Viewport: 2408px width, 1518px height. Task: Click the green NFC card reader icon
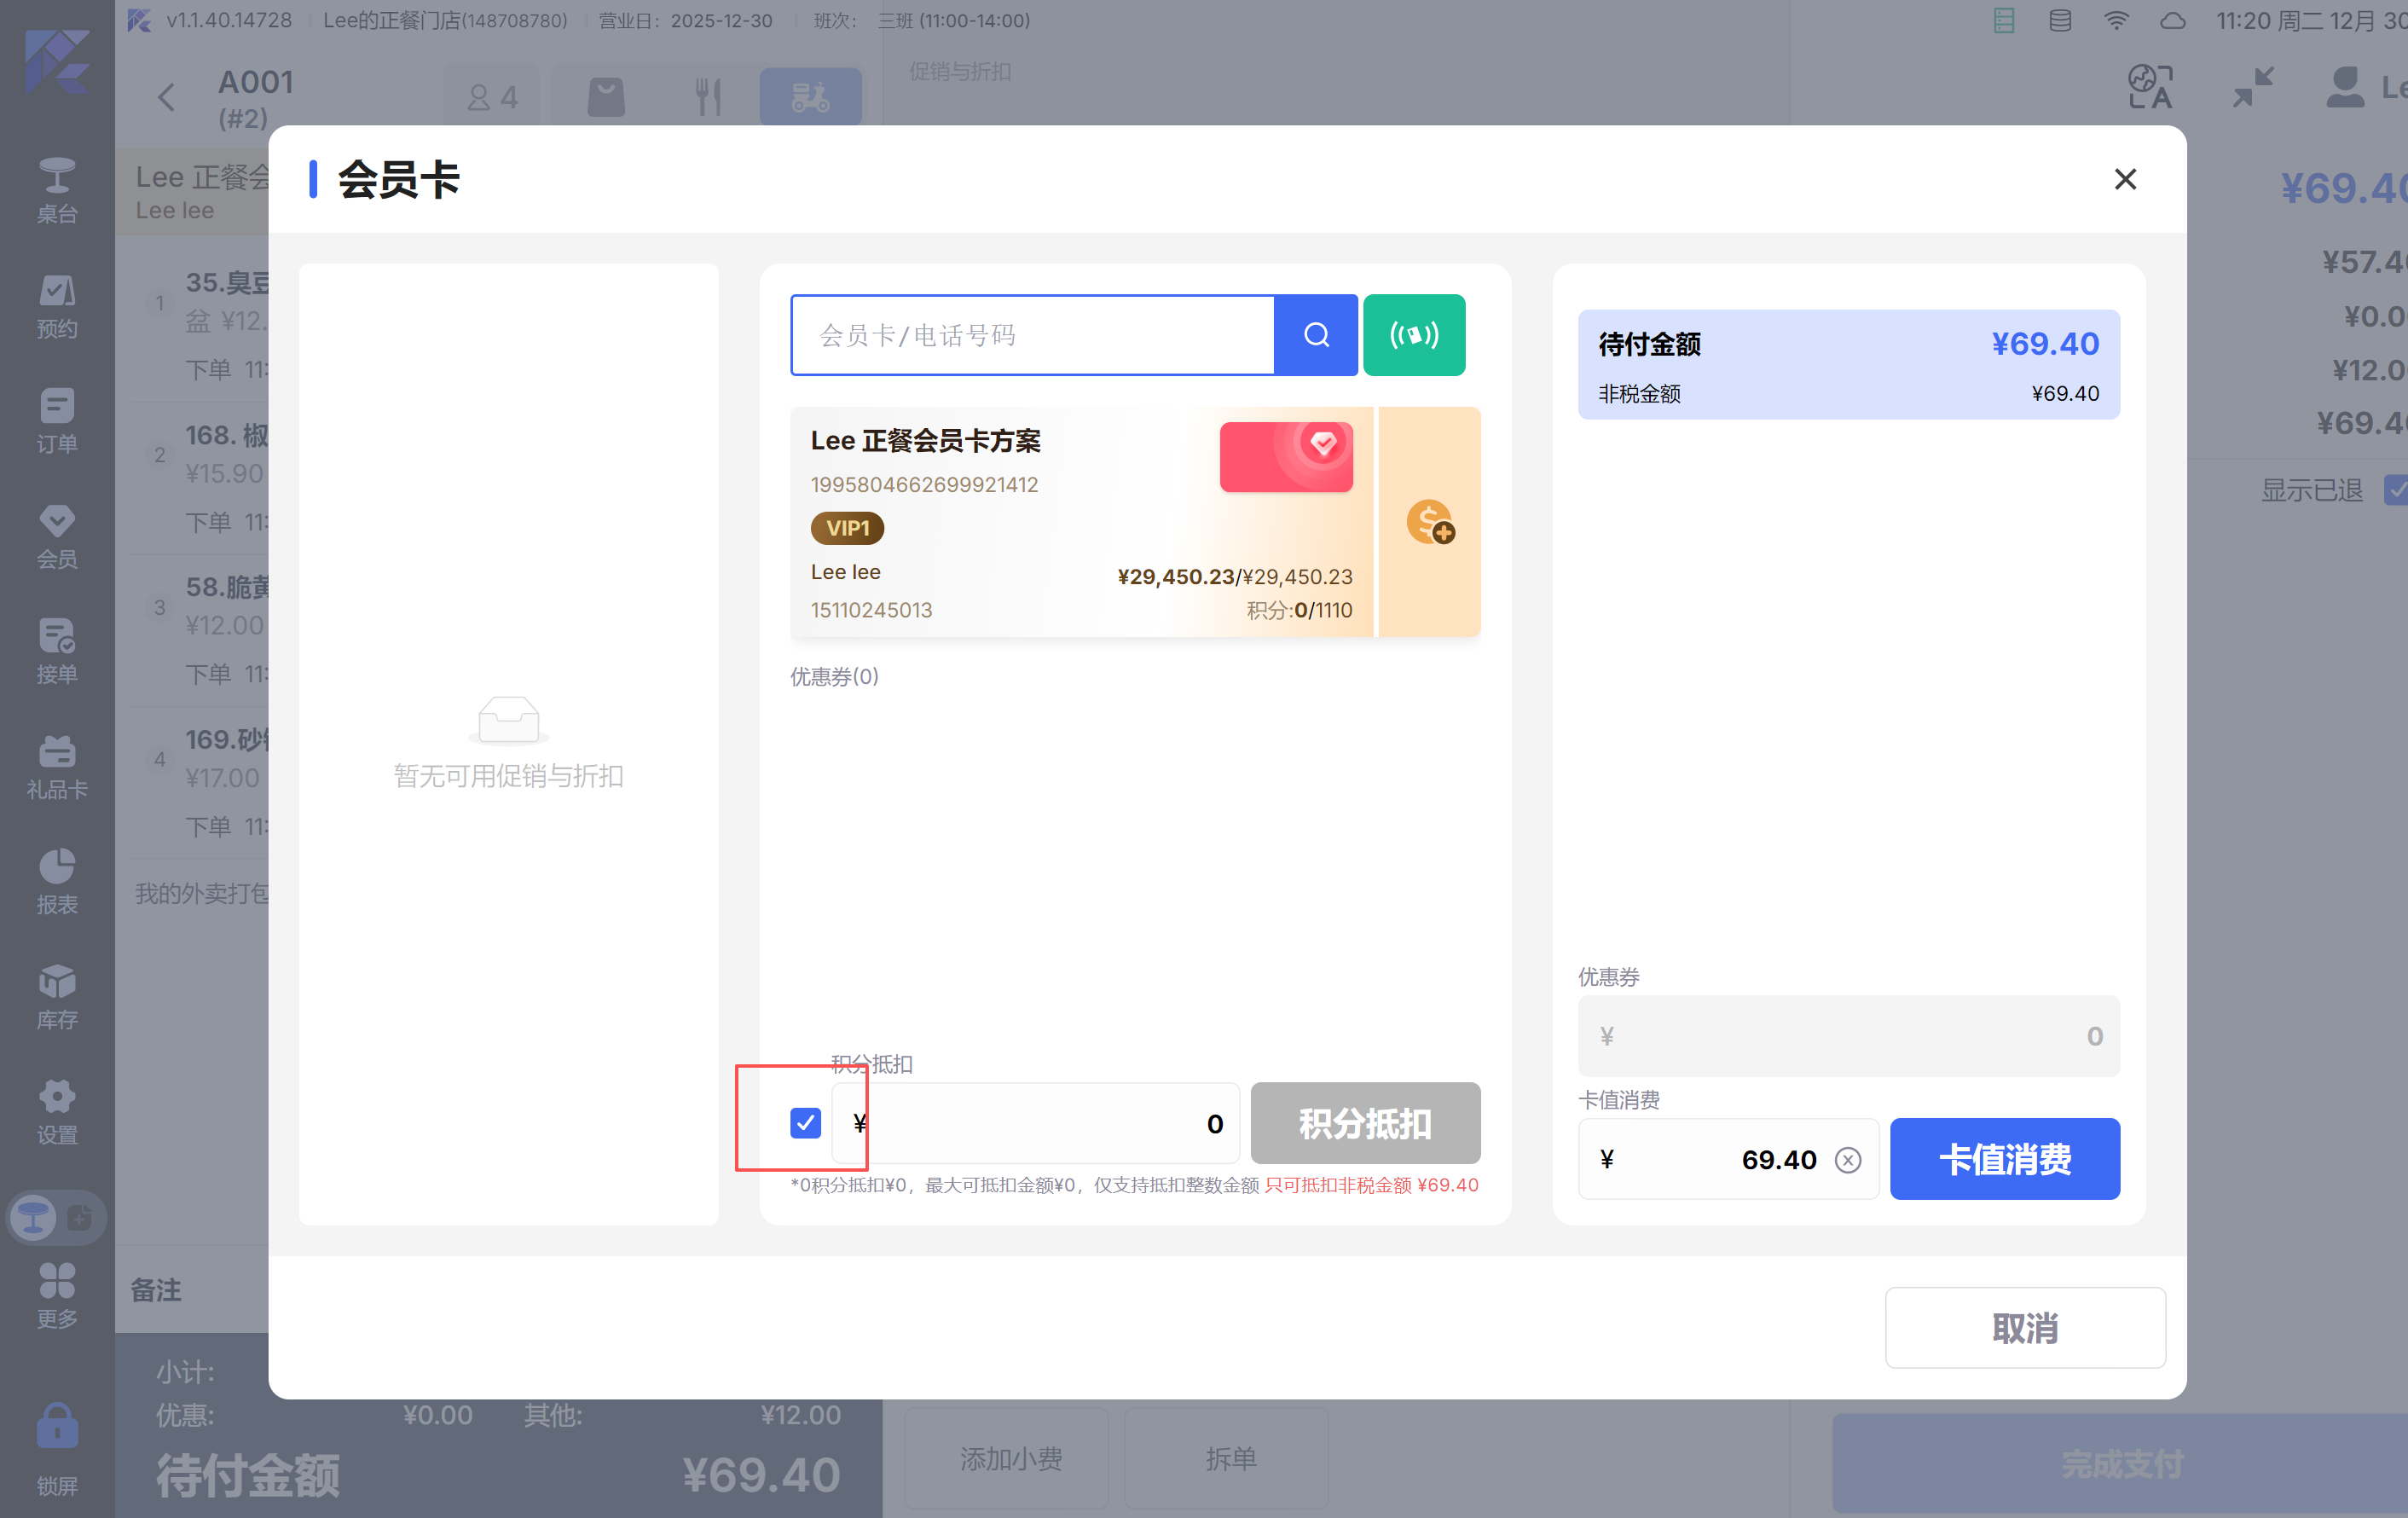(x=1413, y=335)
